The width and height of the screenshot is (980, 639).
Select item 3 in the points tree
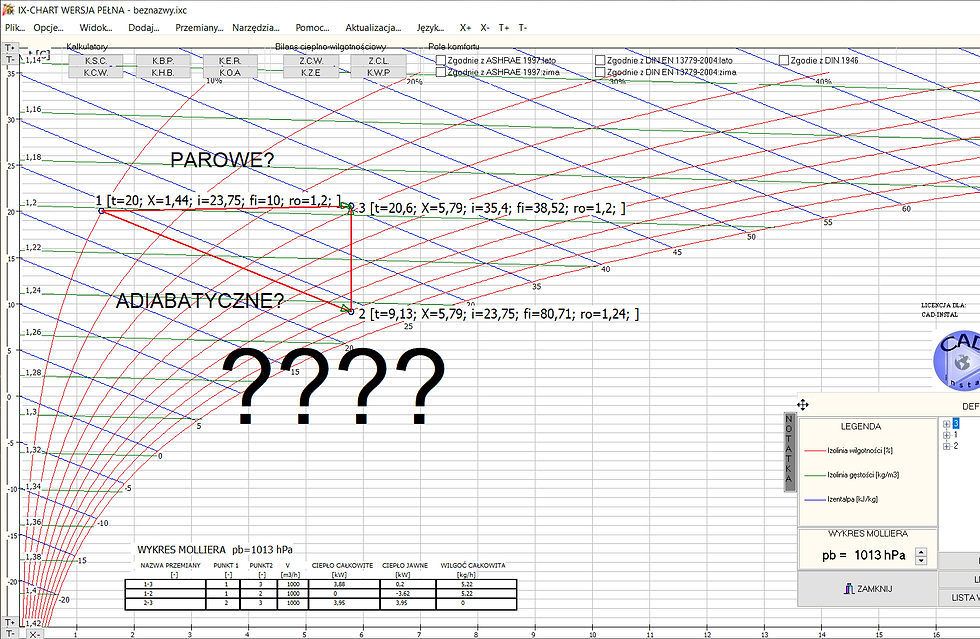click(956, 424)
